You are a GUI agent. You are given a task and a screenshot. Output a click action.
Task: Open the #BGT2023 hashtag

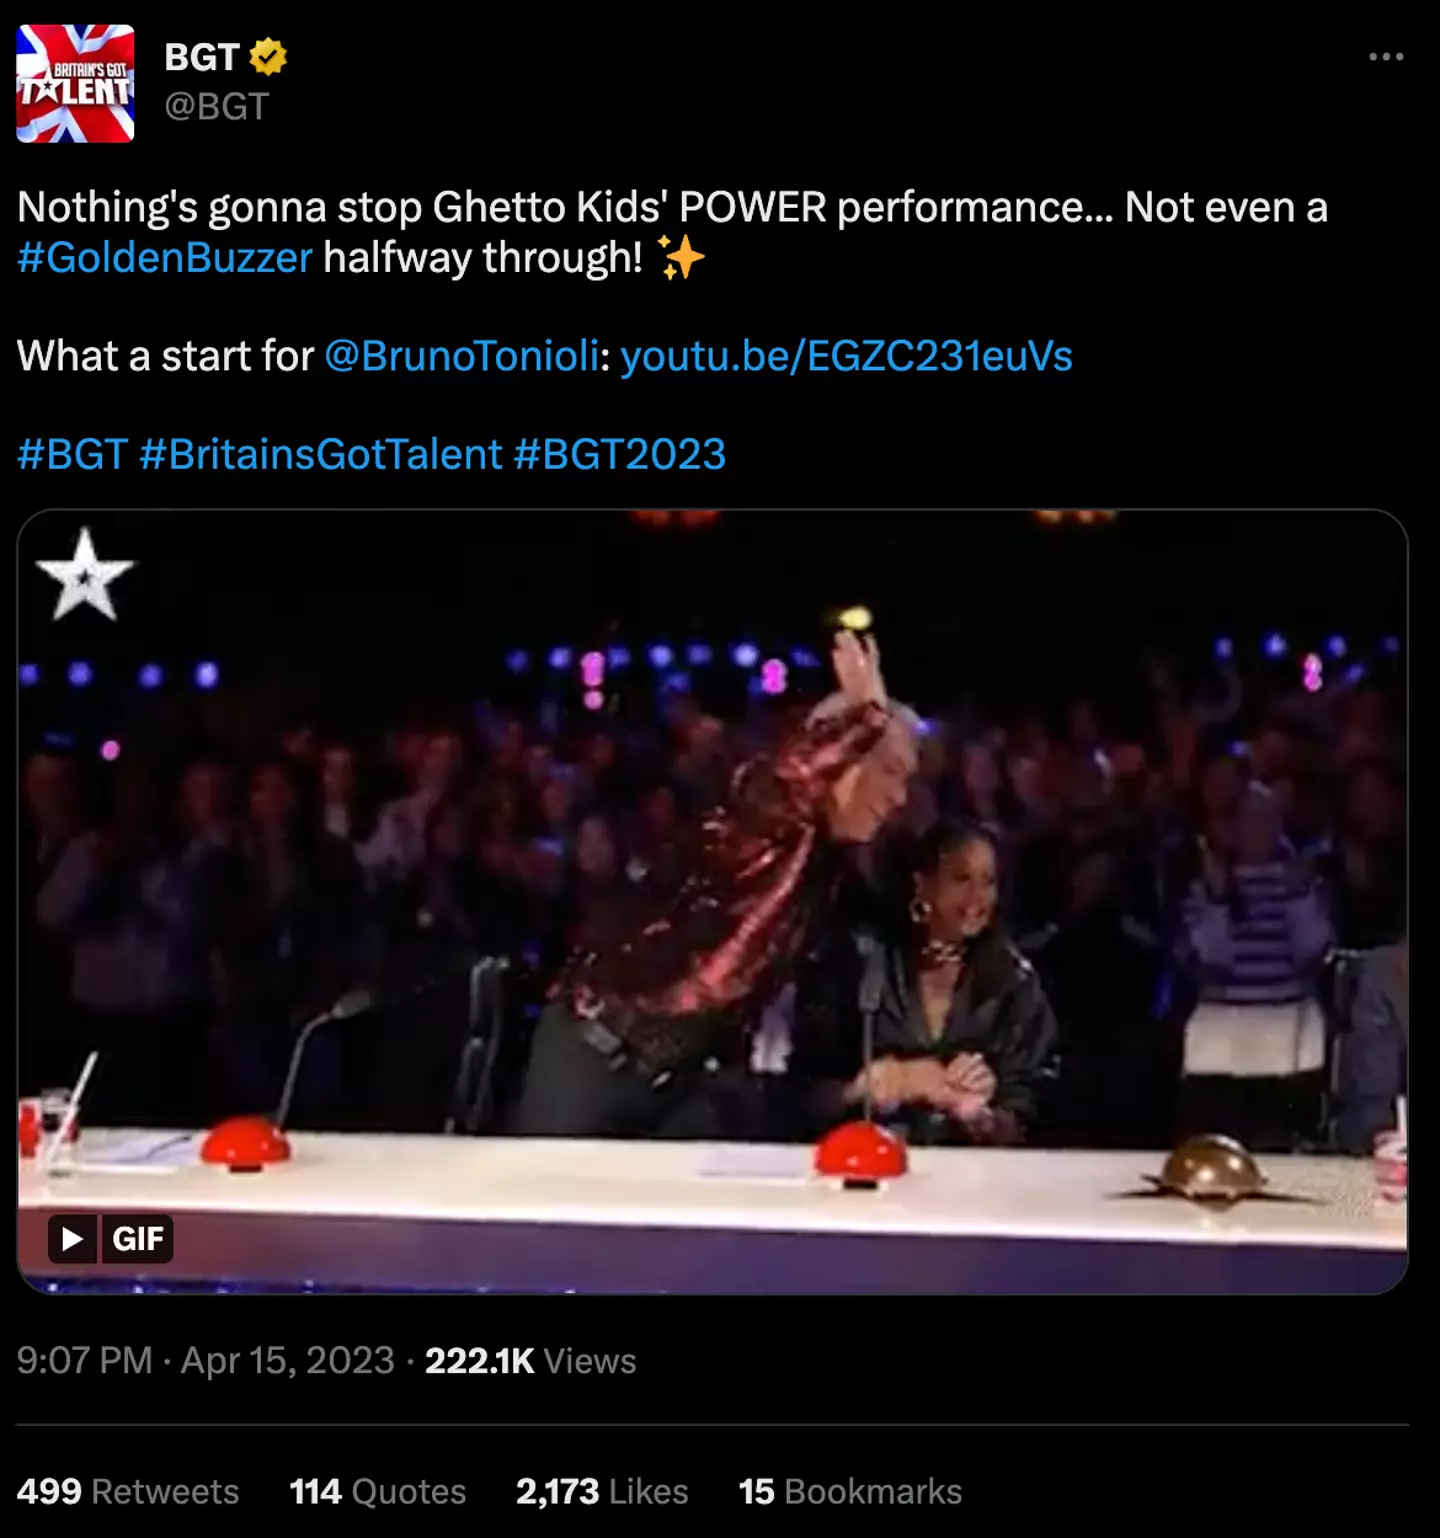pyautogui.click(x=619, y=454)
